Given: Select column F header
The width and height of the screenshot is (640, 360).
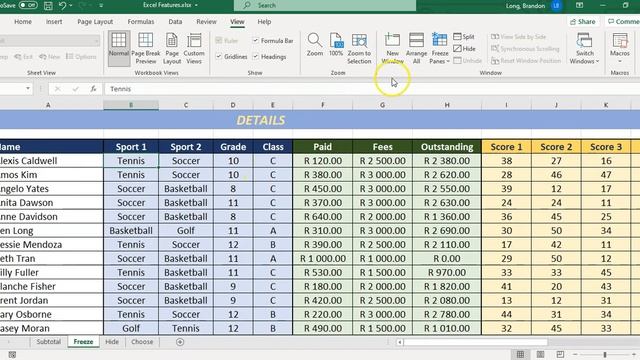Looking at the screenshot, I should click(x=322, y=105).
